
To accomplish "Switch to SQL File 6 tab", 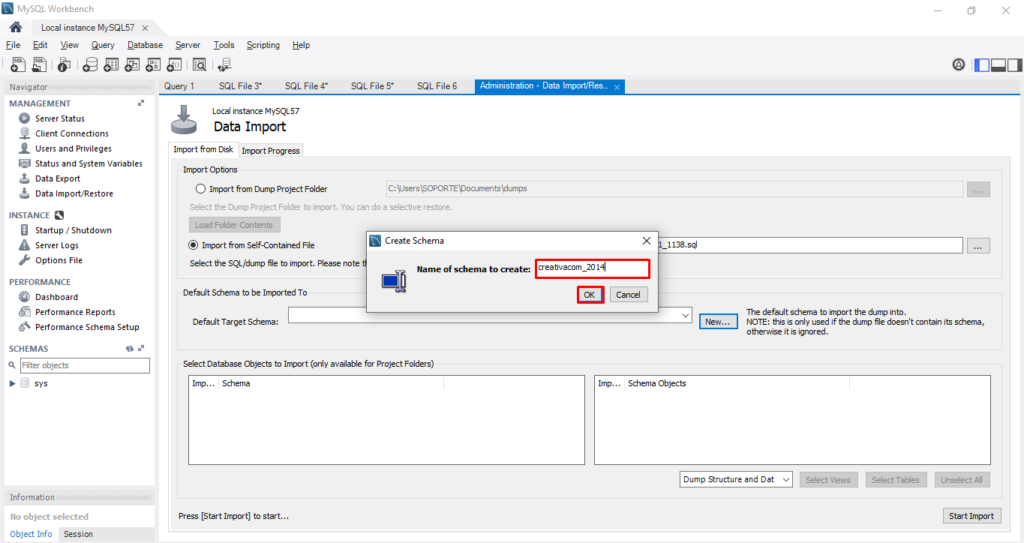I will click(437, 86).
